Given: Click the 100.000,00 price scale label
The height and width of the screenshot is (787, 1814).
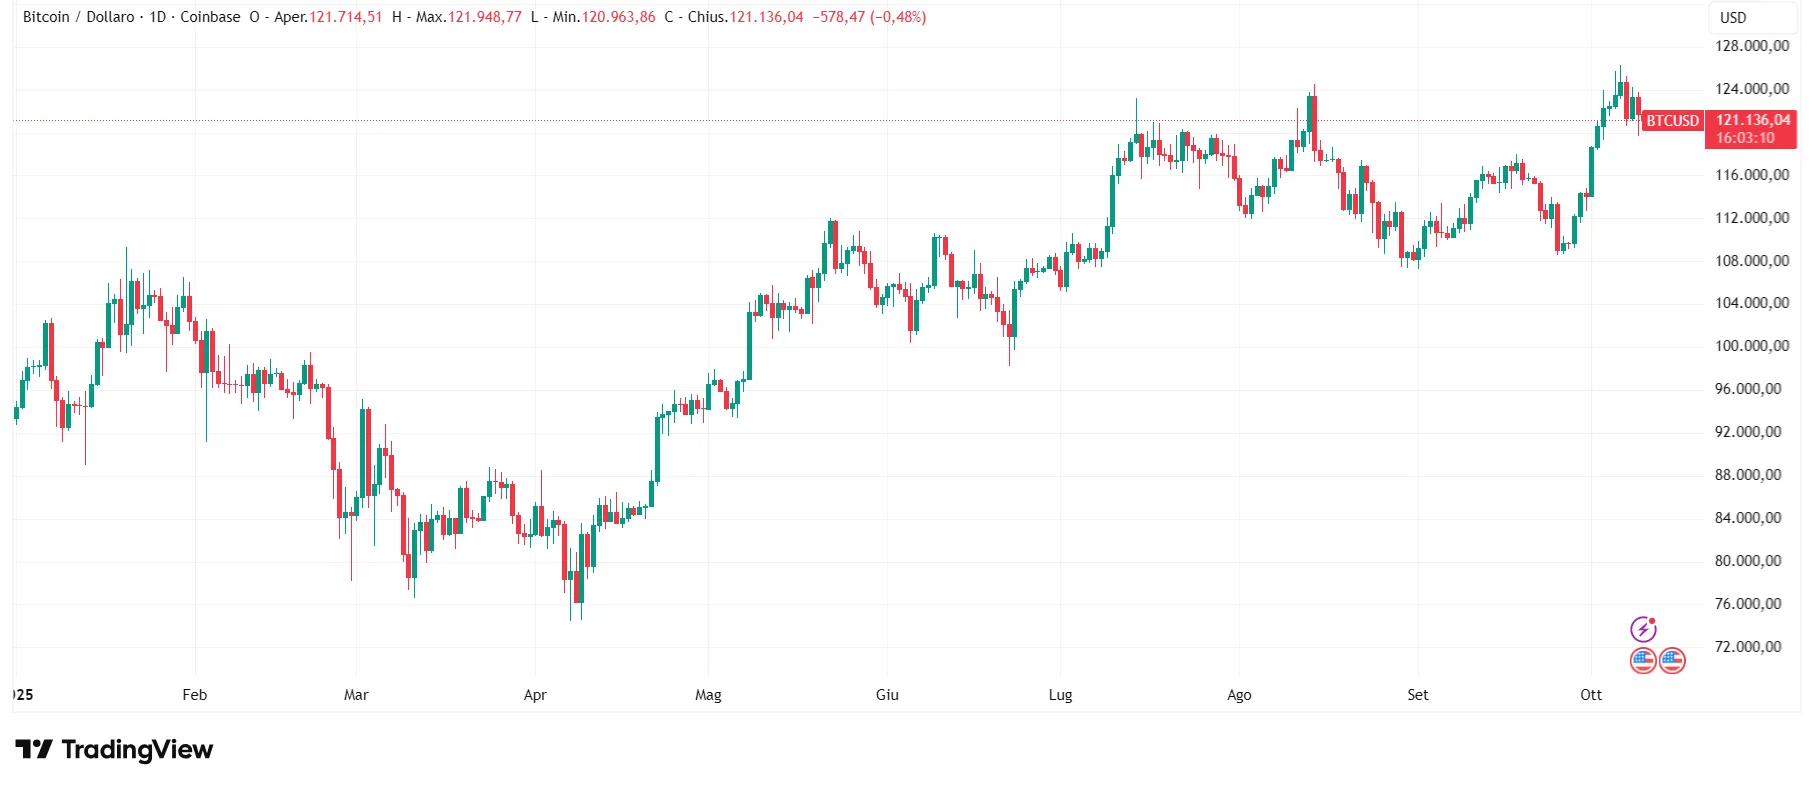Looking at the screenshot, I should [x=1752, y=346].
